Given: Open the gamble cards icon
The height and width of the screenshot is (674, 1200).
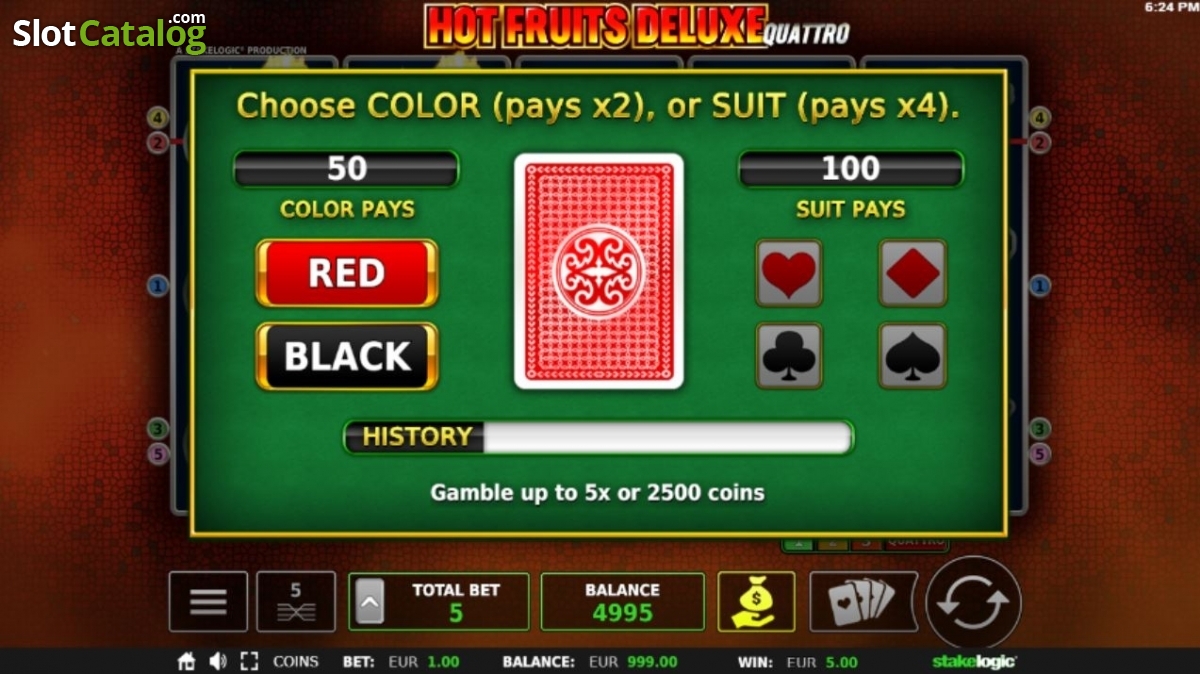Looking at the screenshot, I should tap(863, 602).
